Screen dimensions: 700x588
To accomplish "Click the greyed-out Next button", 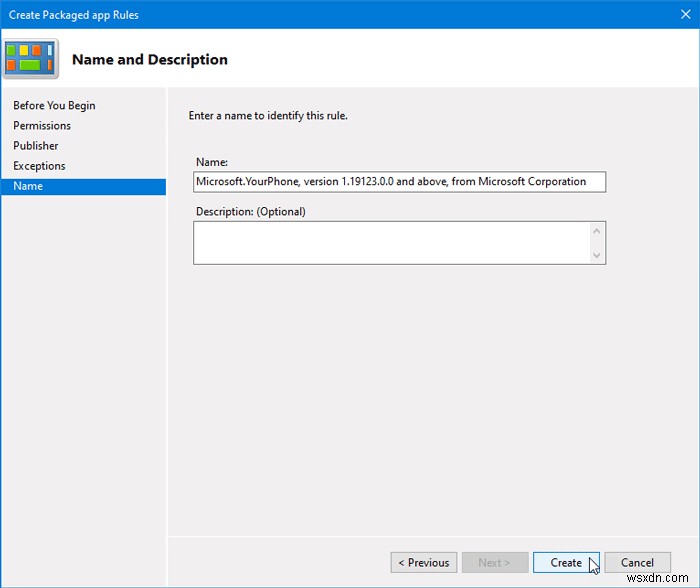I will tap(494, 562).
